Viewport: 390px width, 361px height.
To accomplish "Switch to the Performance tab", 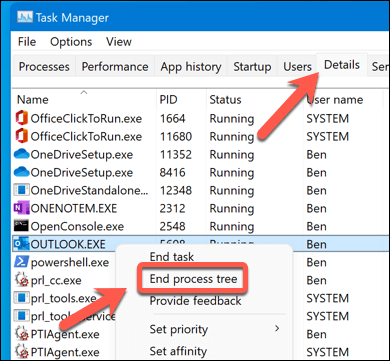I will (x=115, y=67).
